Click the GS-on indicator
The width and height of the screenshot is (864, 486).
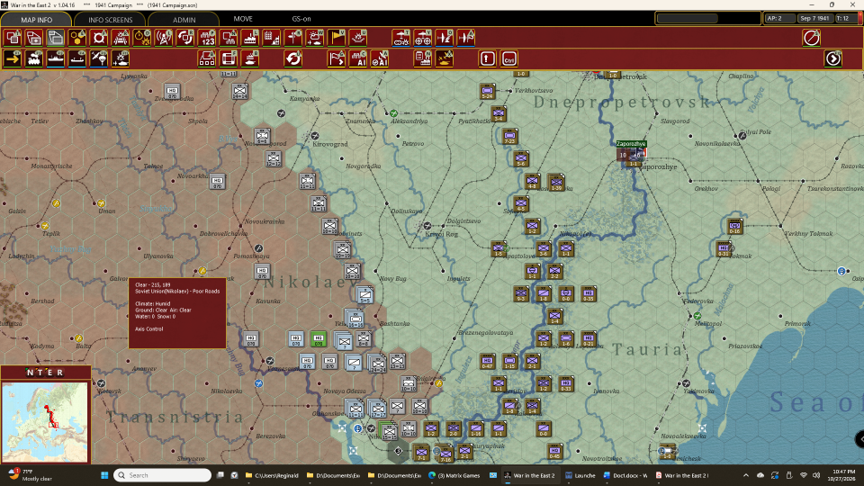(301, 19)
